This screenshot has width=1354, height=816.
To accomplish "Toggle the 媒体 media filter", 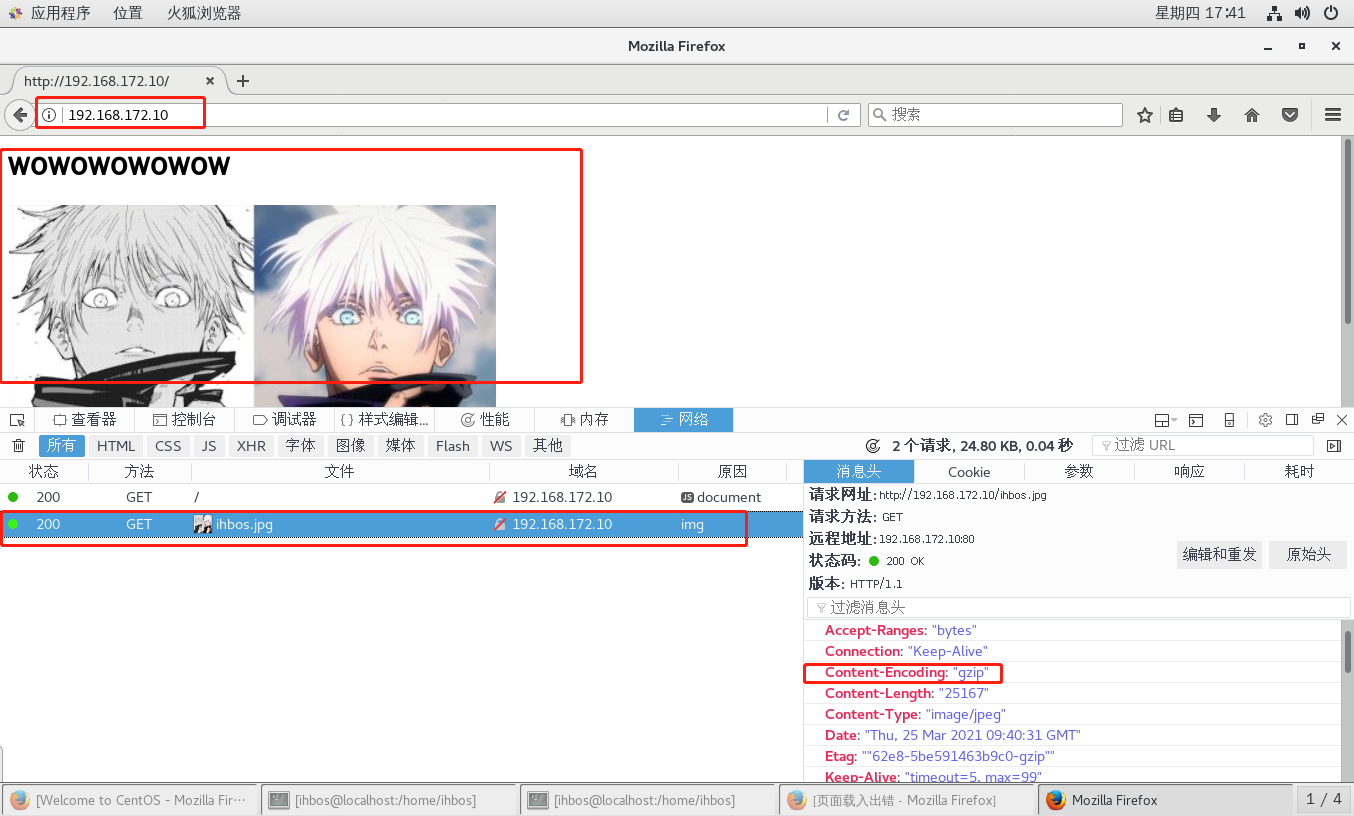I will 401,446.
